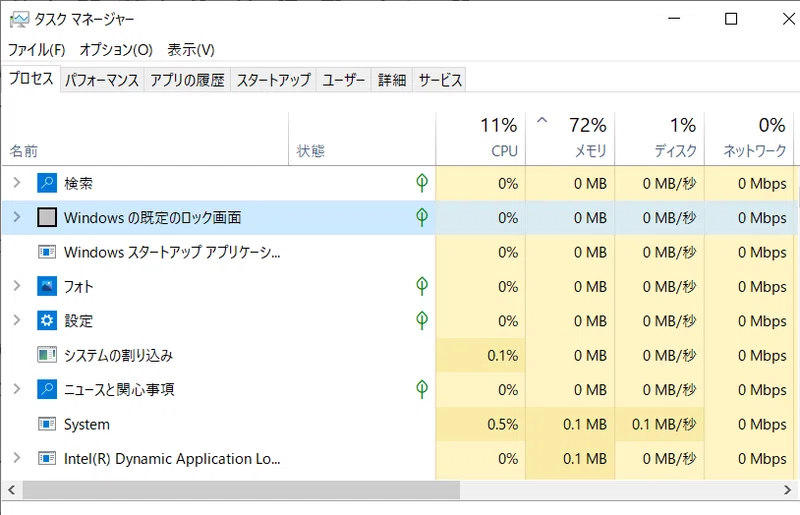Expand the フォト process group
The height and width of the screenshot is (515, 800).
pos(17,286)
